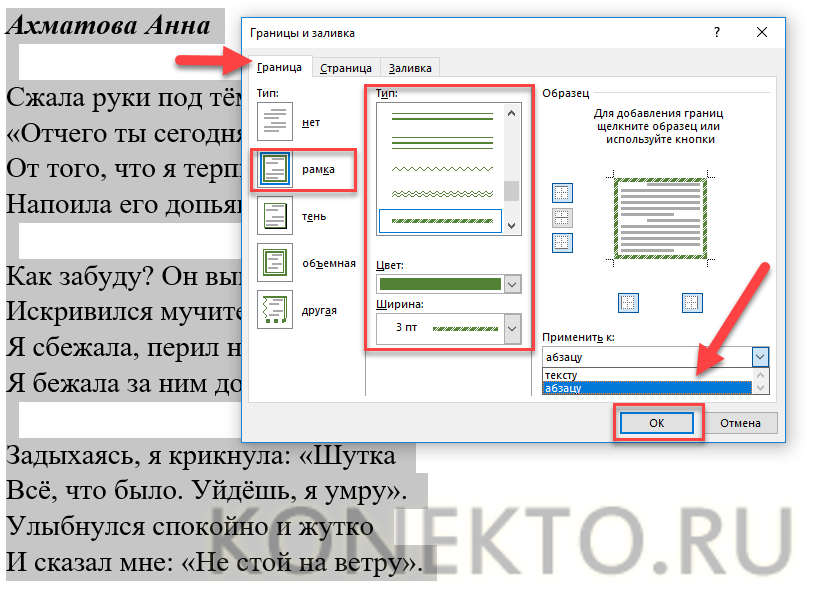Open the 'Цвет' color dropdown
The height and width of the screenshot is (599, 829).
point(513,285)
